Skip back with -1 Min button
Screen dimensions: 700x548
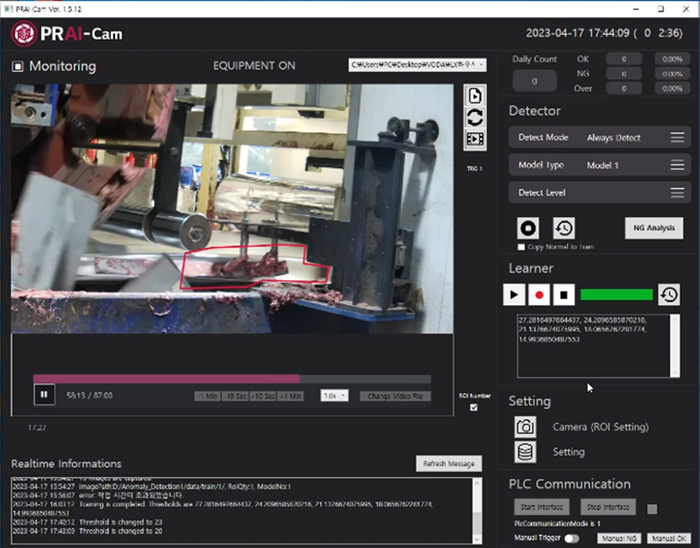pyautogui.click(x=207, y=396)
